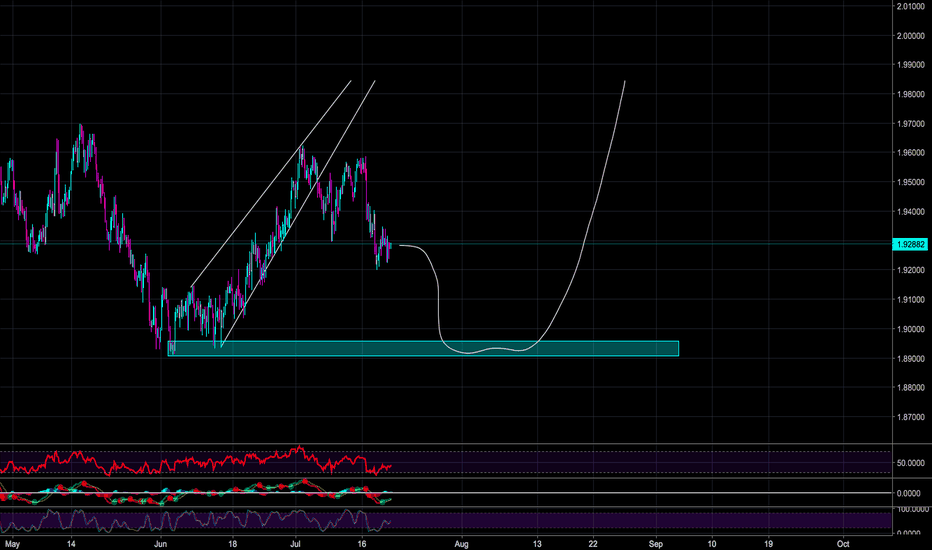Click the 22 date label on time axis

pyautogui.click(x=593, y=543)
